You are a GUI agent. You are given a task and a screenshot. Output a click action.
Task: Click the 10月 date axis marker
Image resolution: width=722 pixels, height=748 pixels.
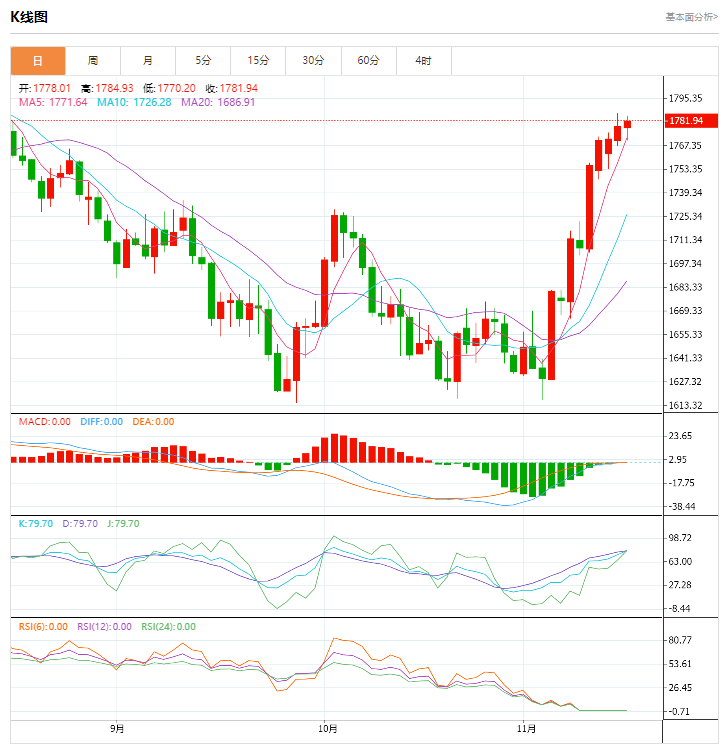coord(327,729)
